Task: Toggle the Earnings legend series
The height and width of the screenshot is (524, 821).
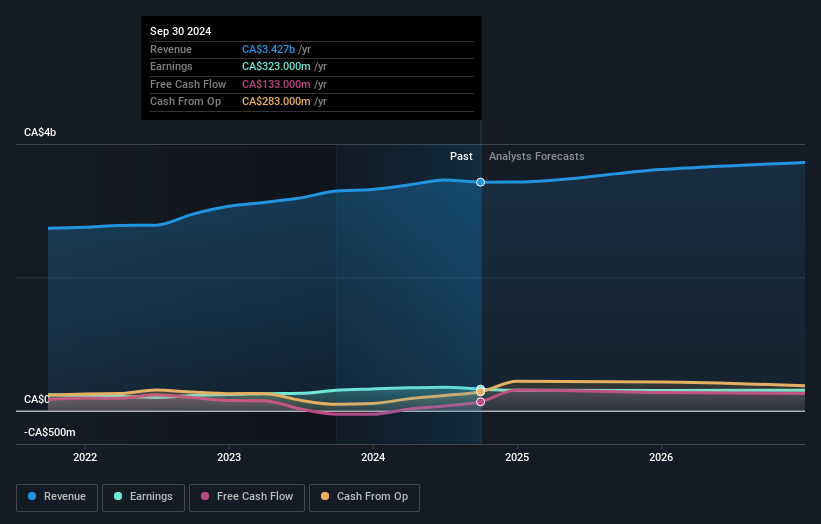Action: [143, 497]
